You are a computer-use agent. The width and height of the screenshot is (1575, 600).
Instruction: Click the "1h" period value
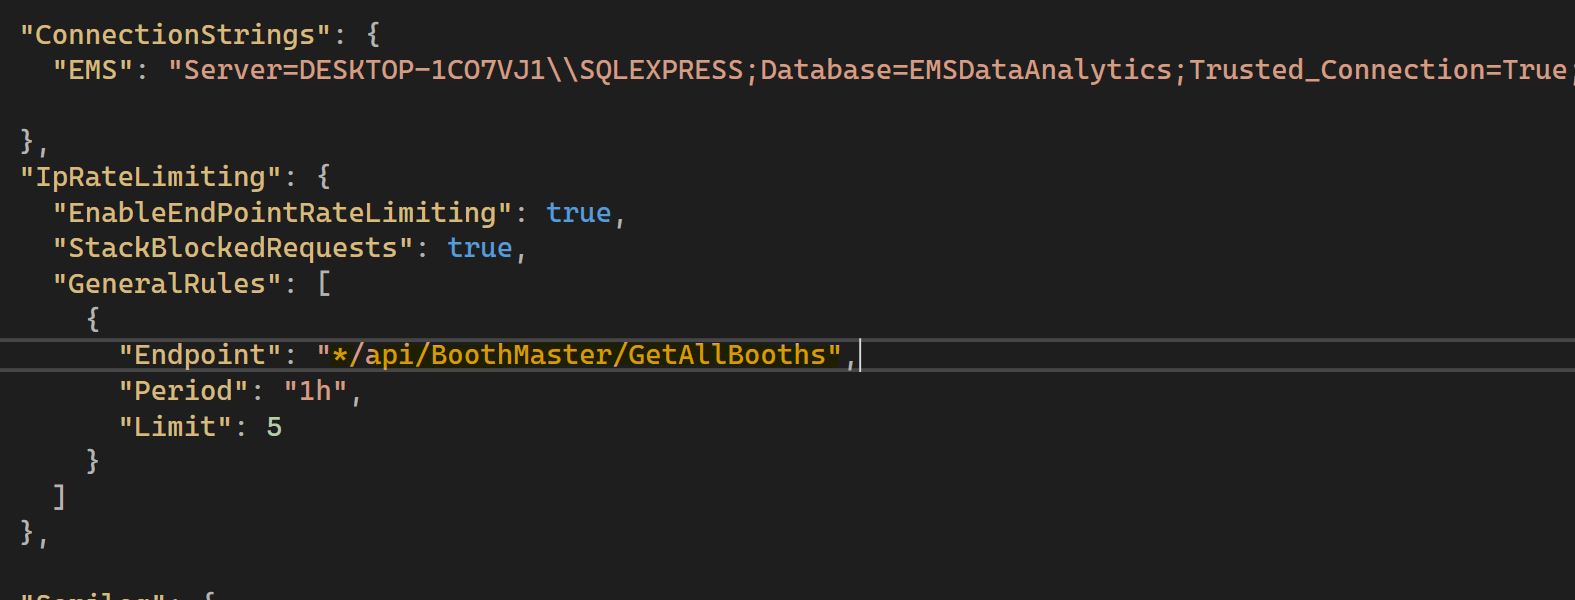point(315,391)
